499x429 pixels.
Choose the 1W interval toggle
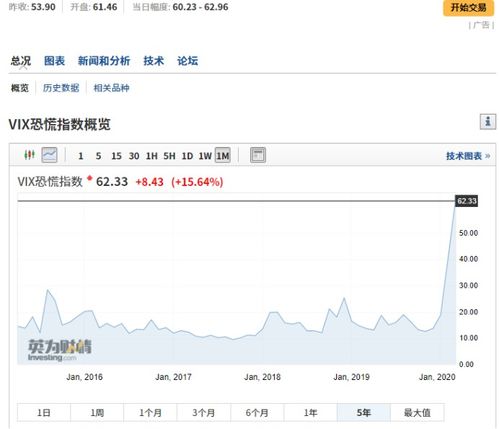(205, 156)
